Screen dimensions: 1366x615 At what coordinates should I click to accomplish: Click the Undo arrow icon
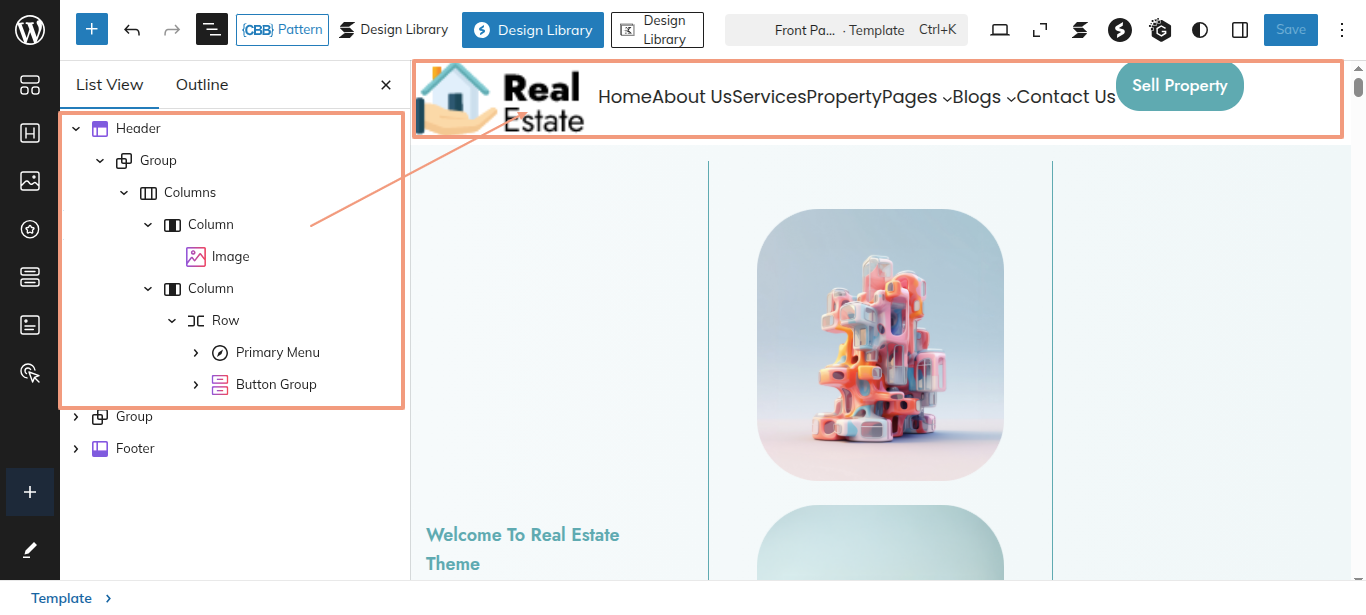click(x=132, y=30)
